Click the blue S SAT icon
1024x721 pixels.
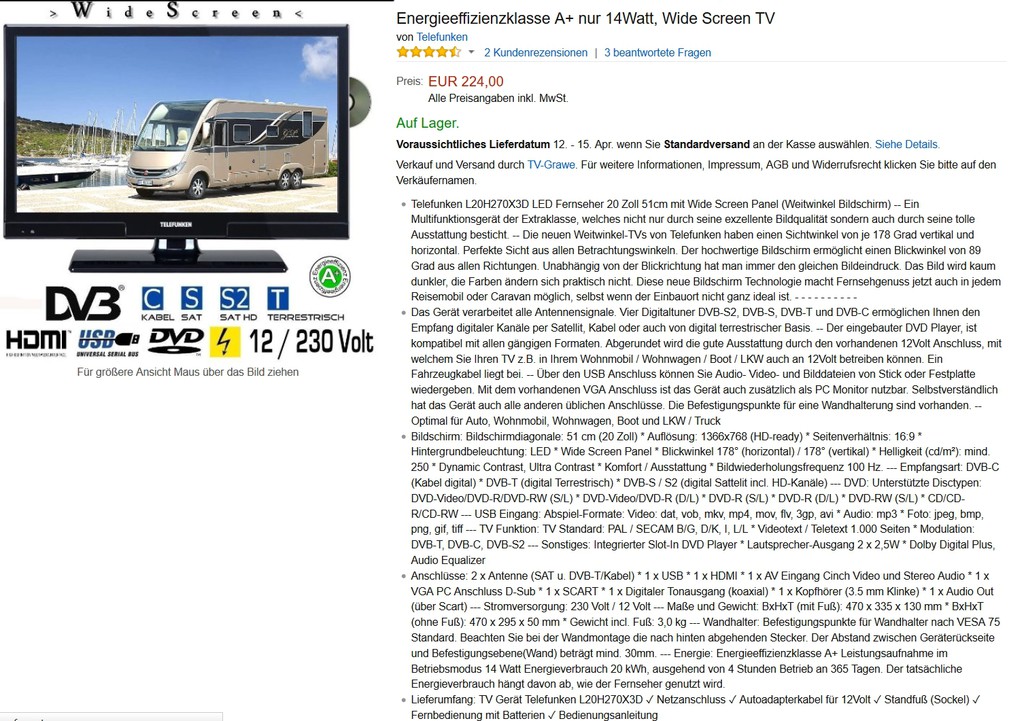[x=191, y=299]
